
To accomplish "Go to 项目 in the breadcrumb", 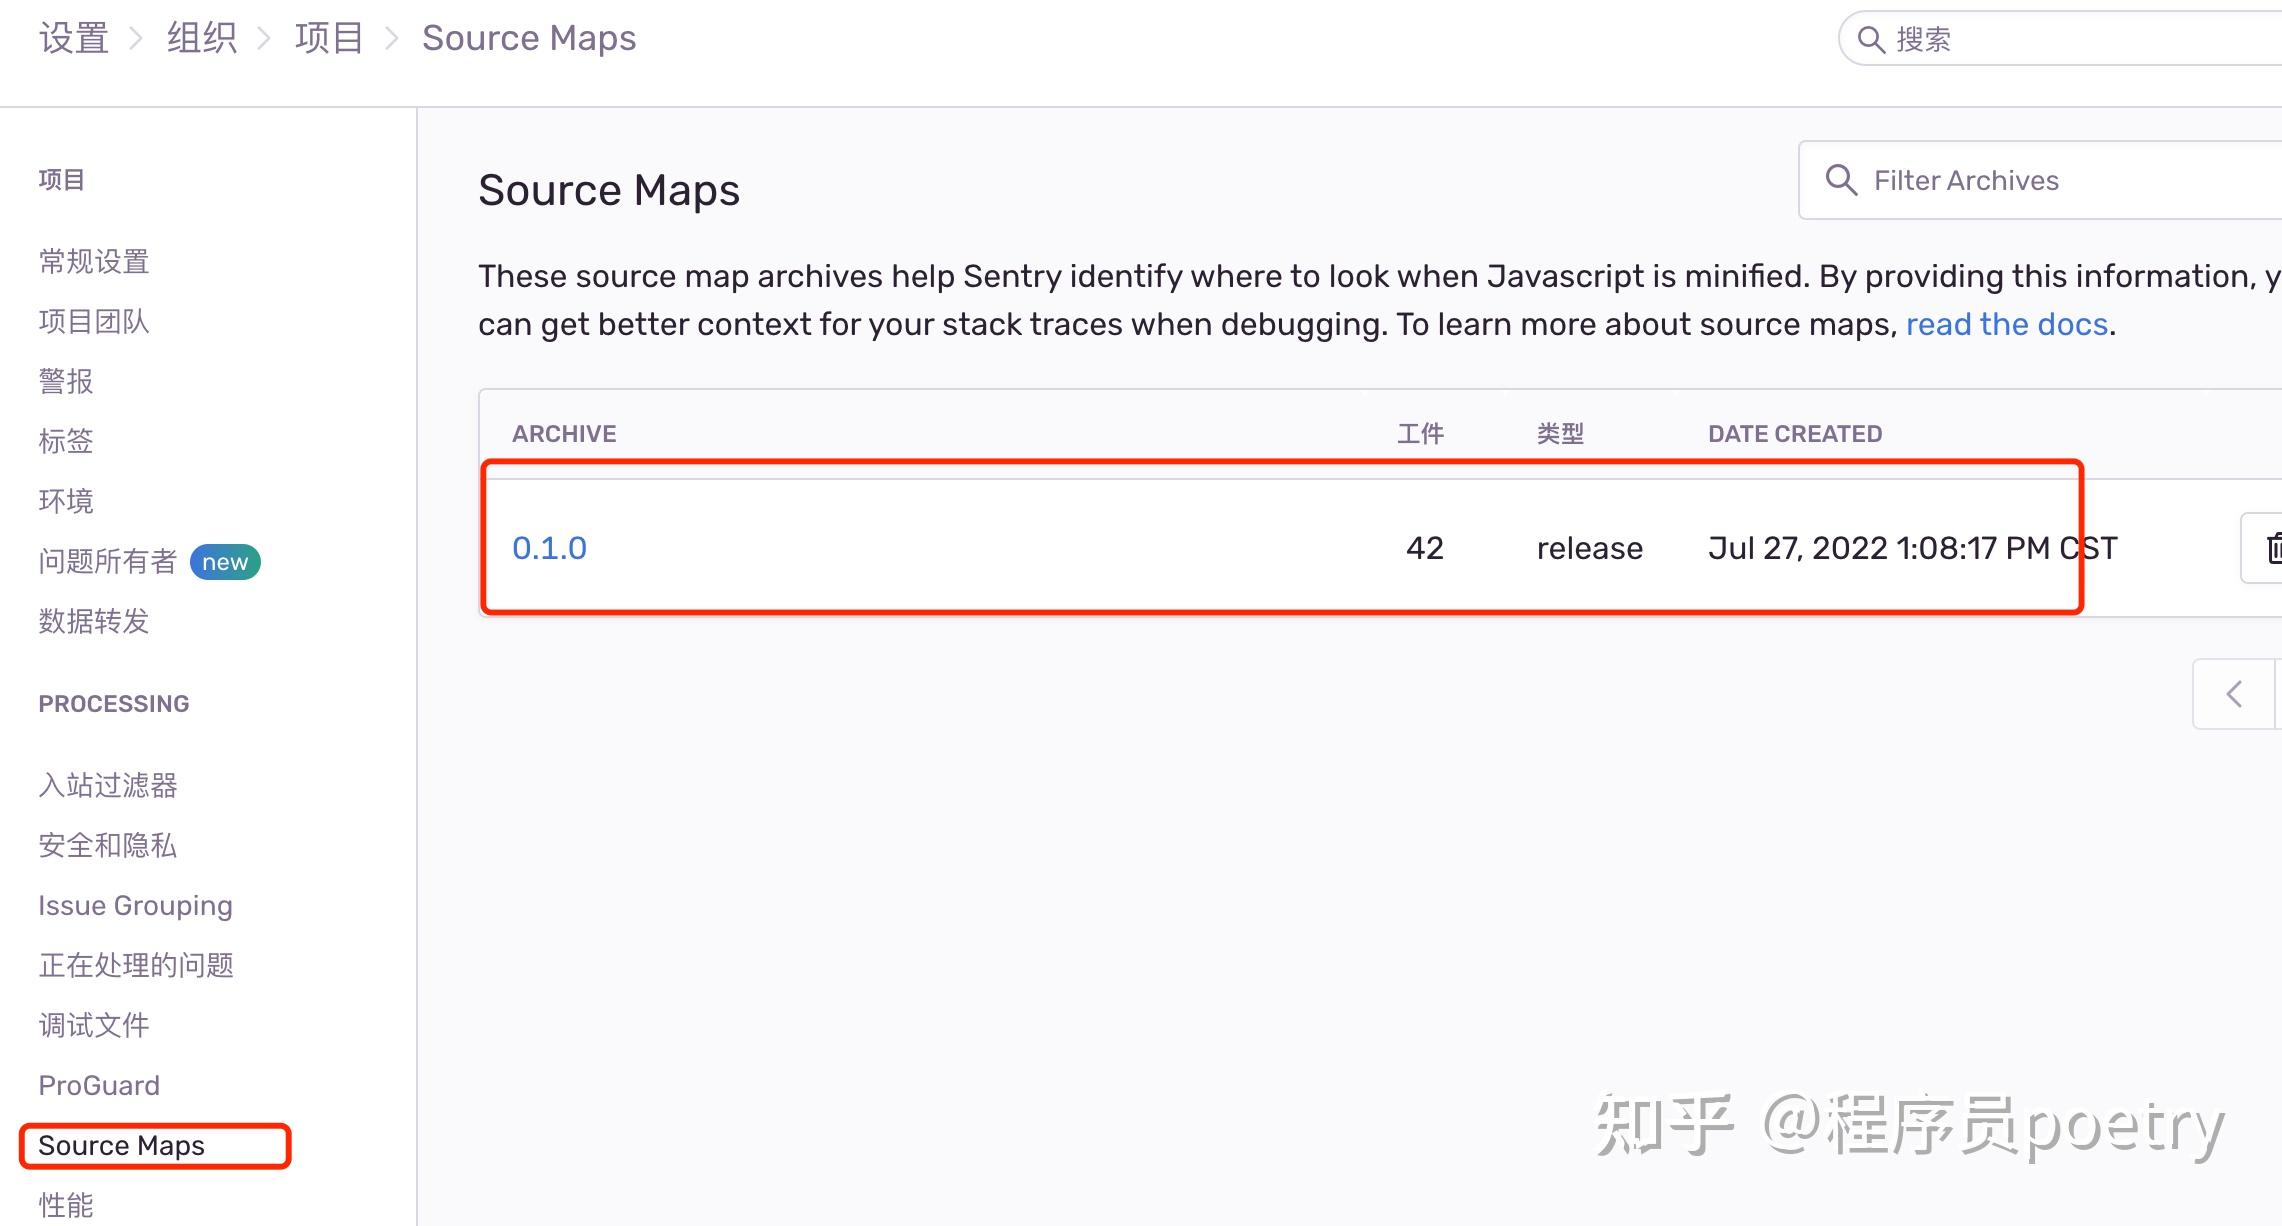I will click(x=328, y=38).
